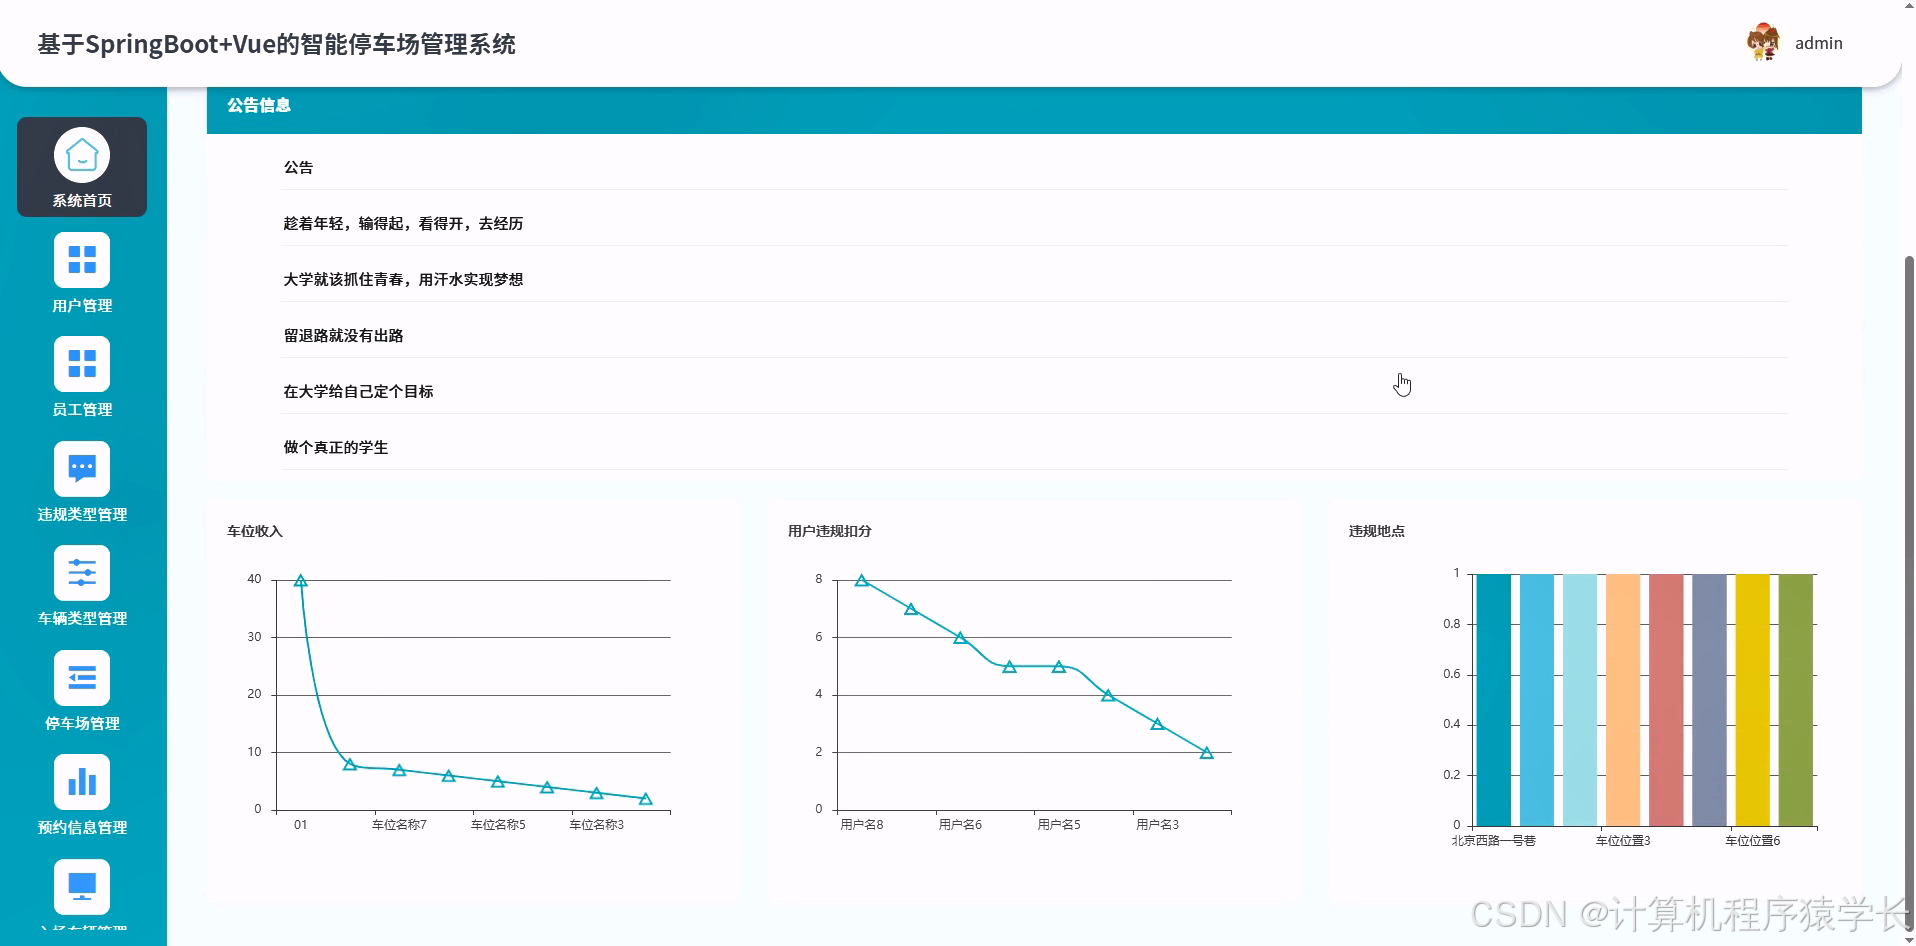The height and width of the screenshot is (946, 1916).
Task: Click the 用户违规扣分 chart title
Action: click(830, 531)
